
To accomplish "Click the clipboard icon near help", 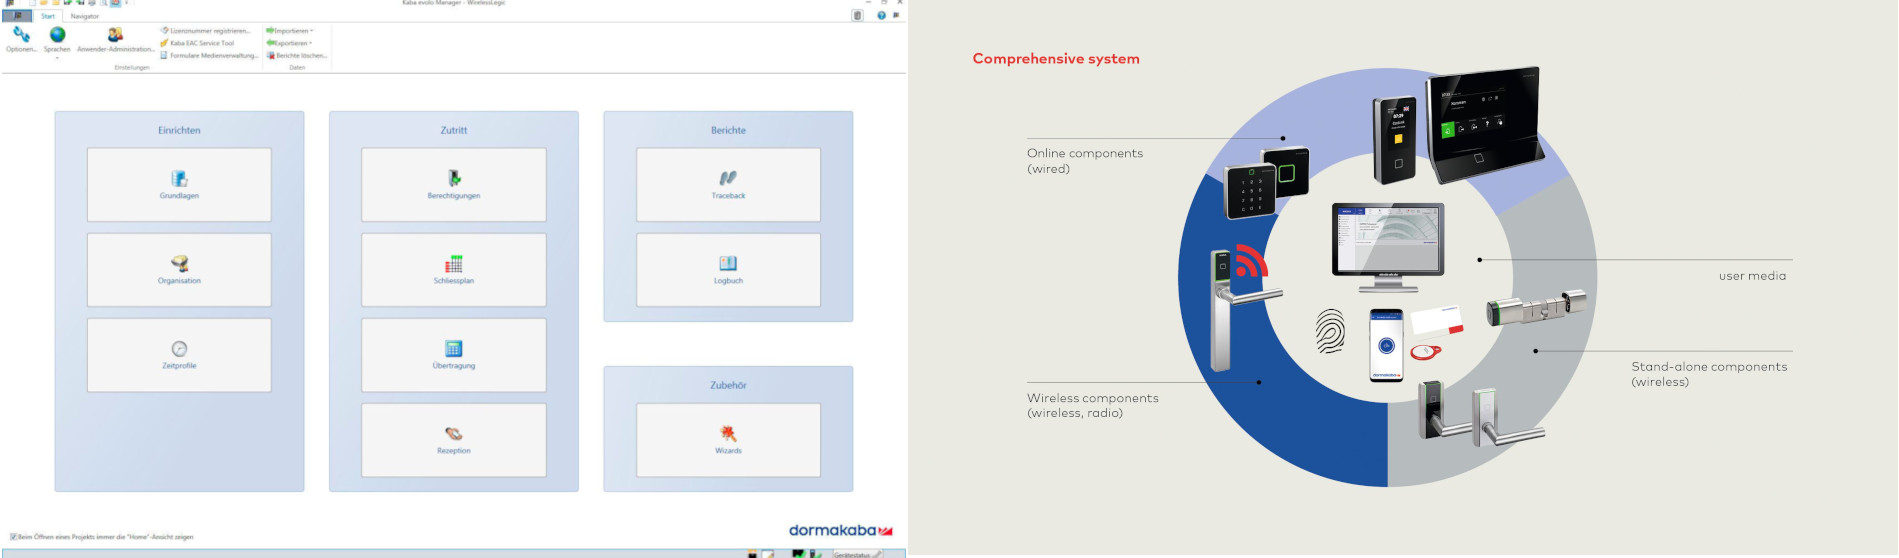I will tap(857, 15).
